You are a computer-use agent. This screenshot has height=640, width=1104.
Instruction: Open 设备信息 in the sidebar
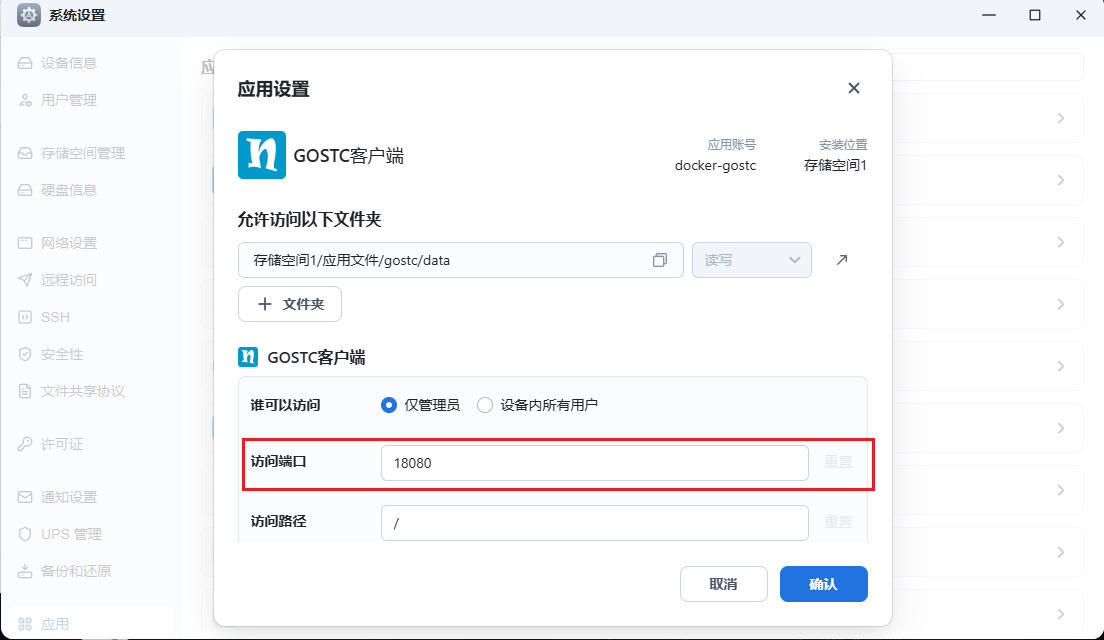click(x=68, y=63)
